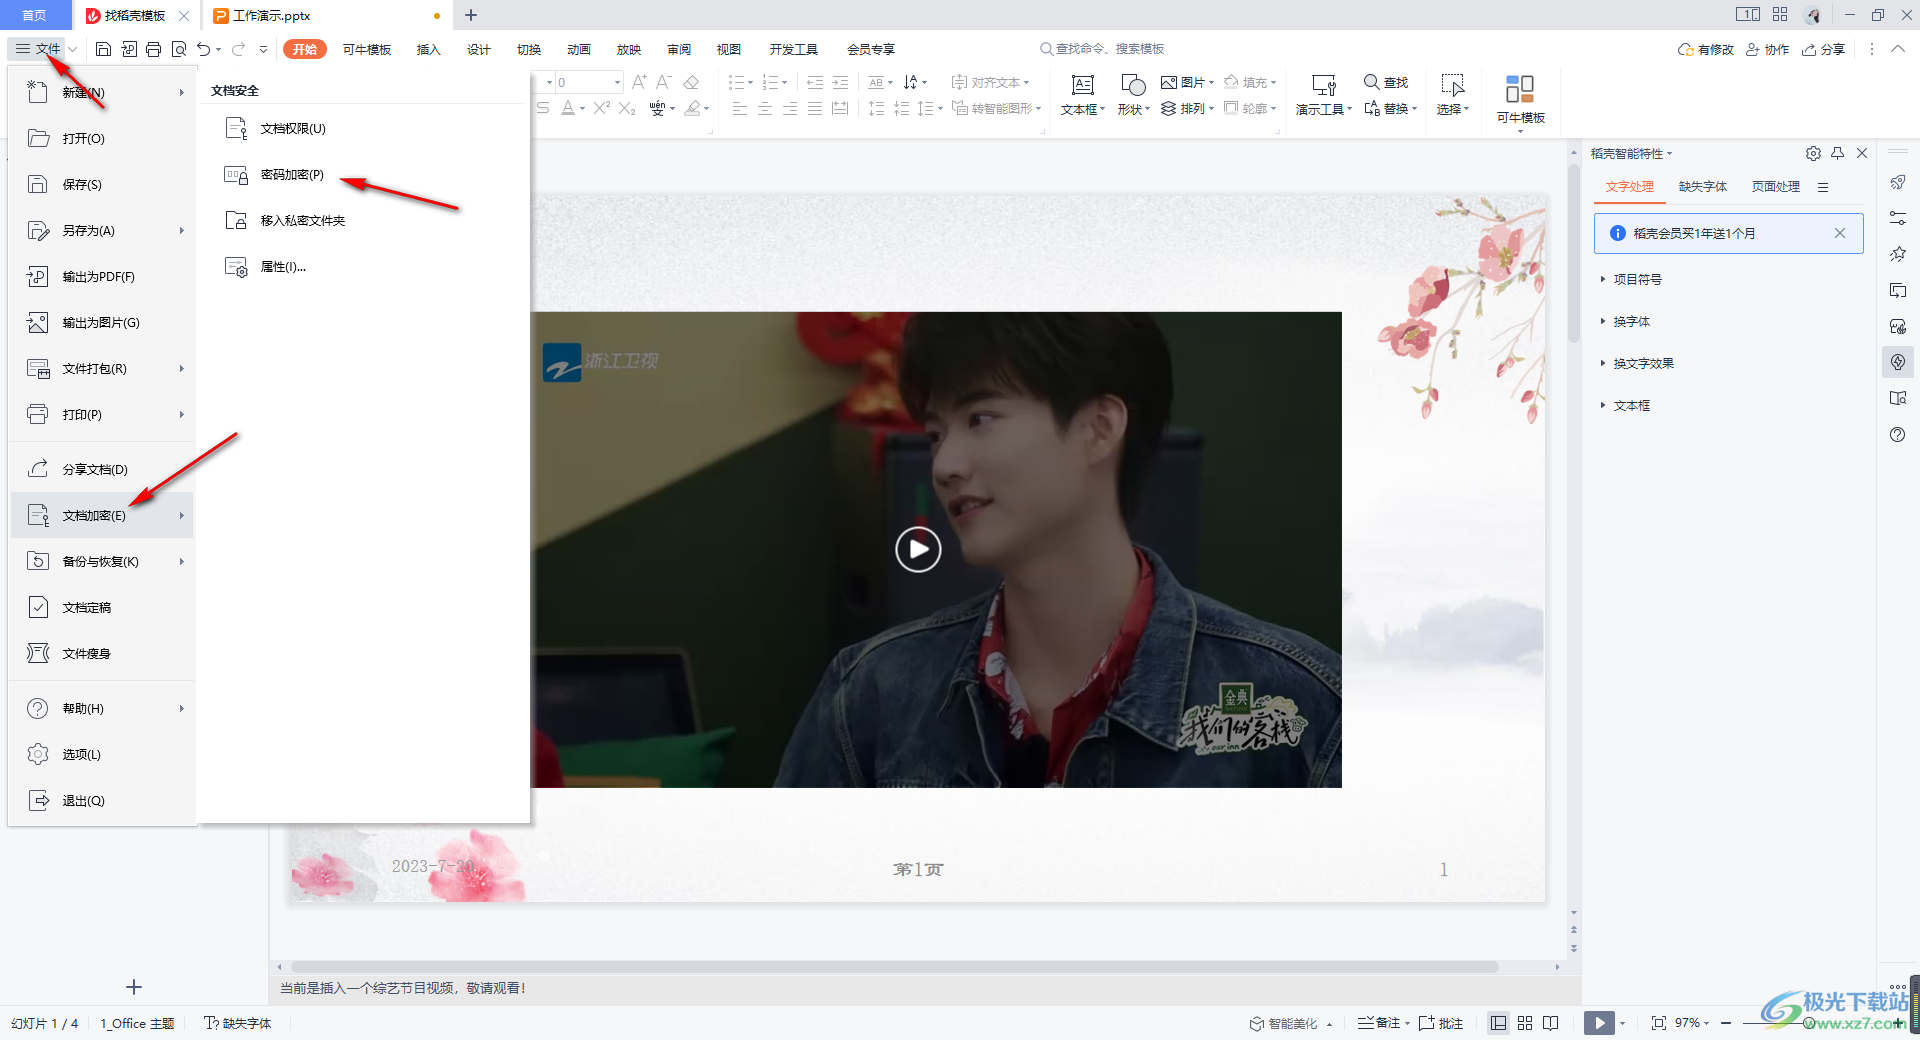Click the Undo arrow icon
The width and height of the screenshot is (1920, 1040).
[203, 49]
